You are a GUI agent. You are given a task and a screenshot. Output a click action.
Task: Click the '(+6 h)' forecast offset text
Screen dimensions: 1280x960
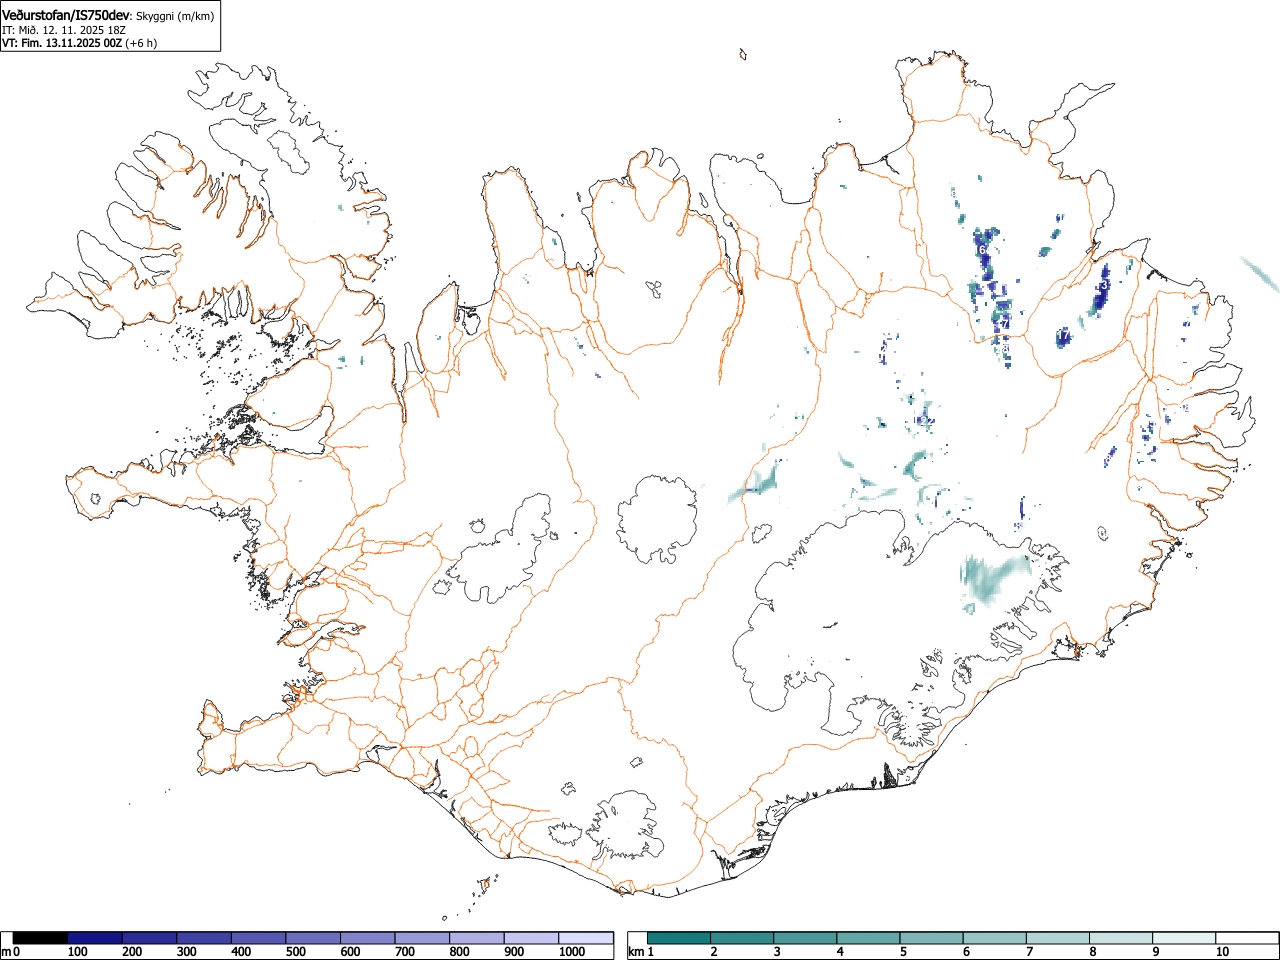pyautogui.click(x=141, y=43)
